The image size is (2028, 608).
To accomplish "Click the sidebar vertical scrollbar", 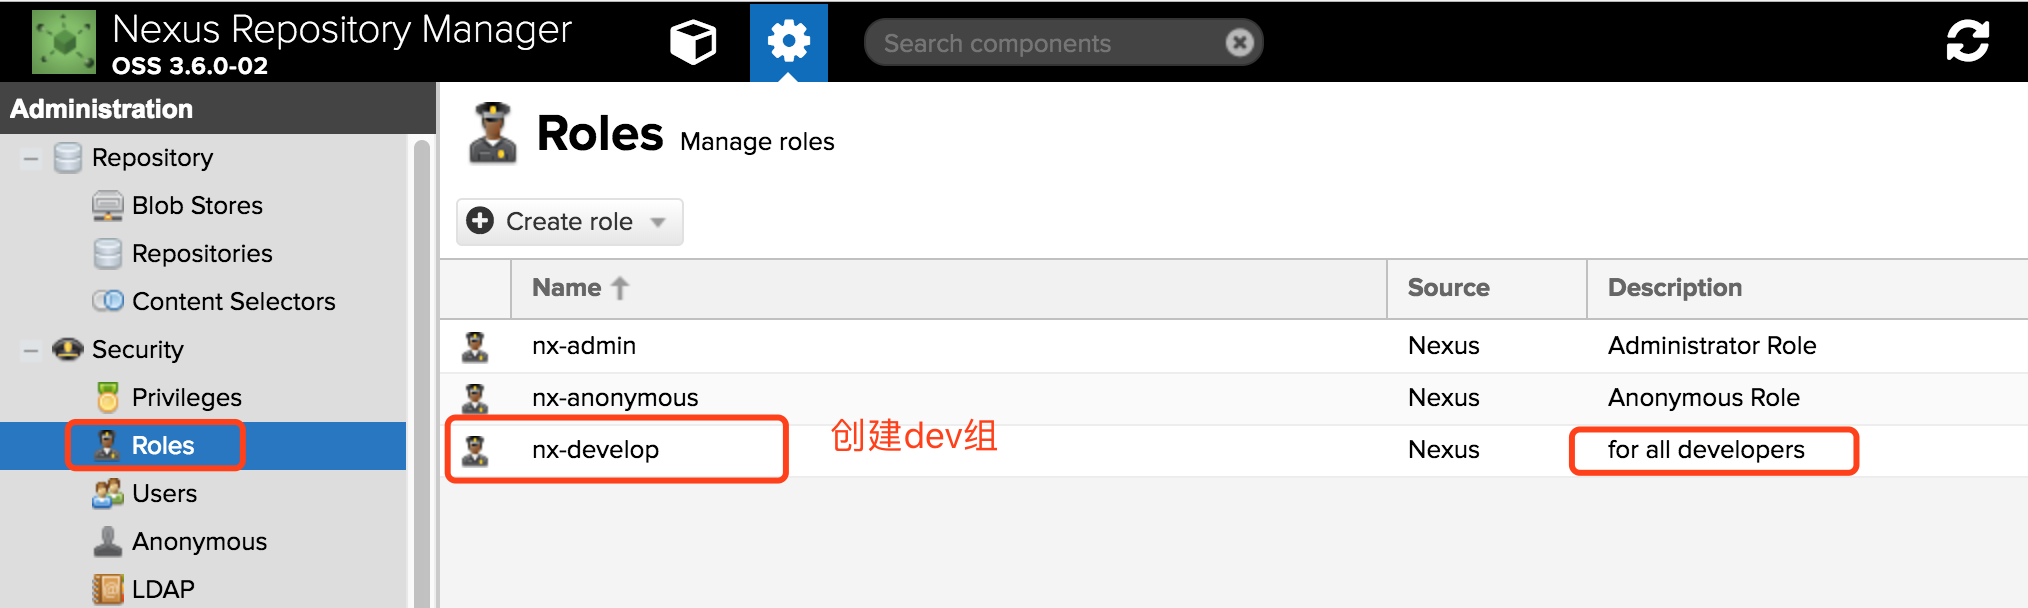I will pos(421,370).
